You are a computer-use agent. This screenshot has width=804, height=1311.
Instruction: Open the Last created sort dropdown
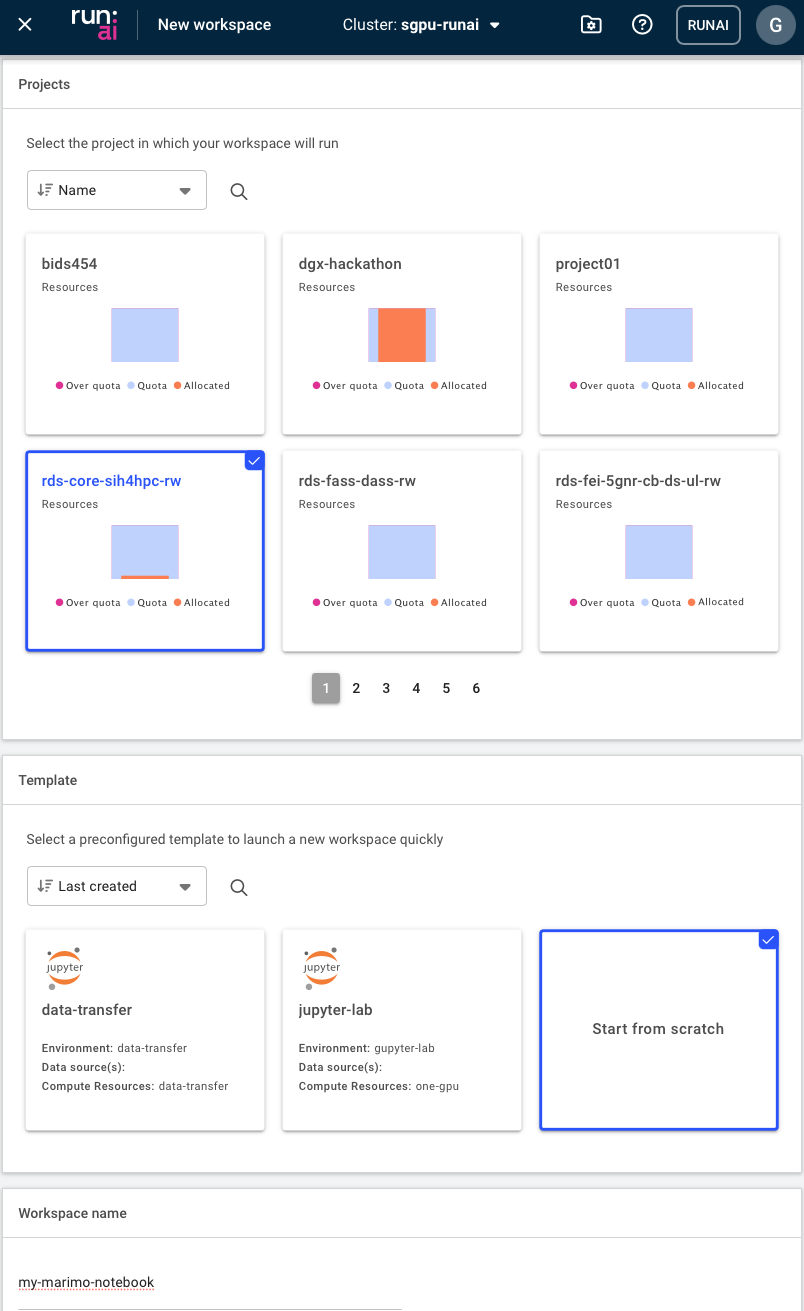(x=116, y=886)
